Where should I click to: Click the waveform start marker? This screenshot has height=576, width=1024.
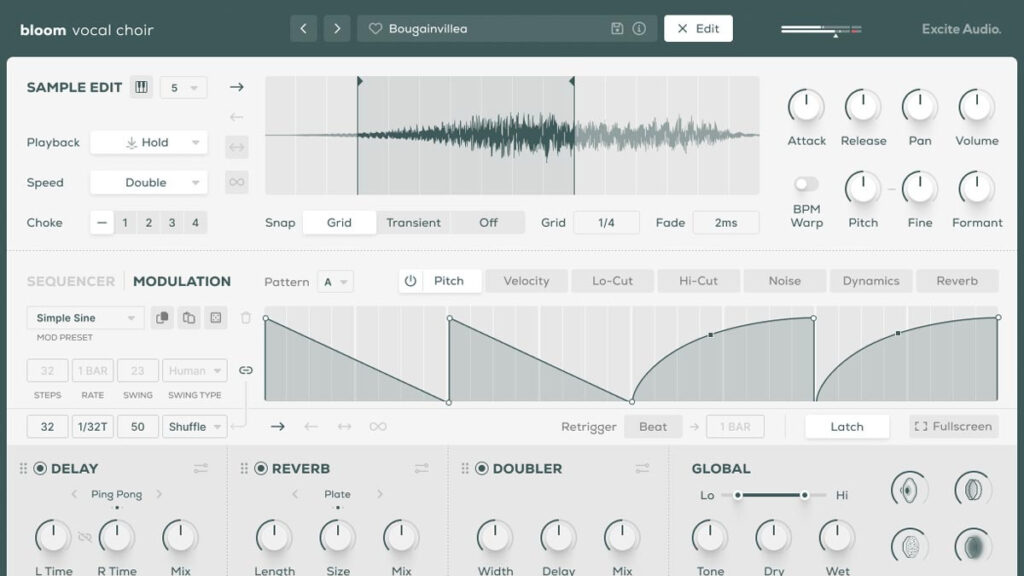359,81
